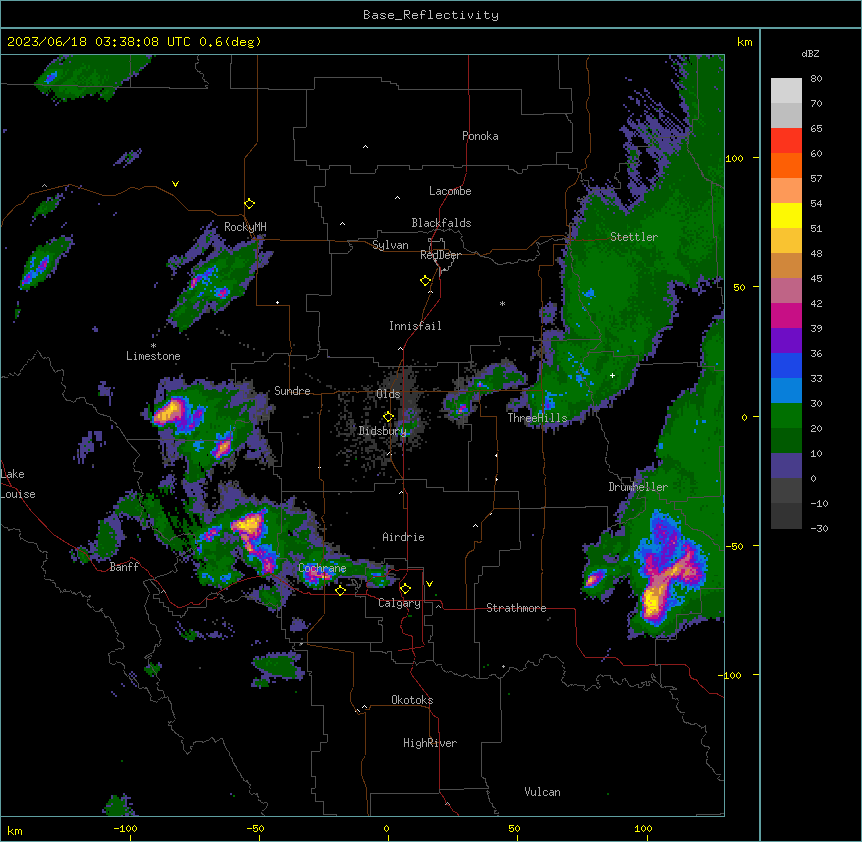The image size is (862, 842).
Task: Click the Cochrane city label
Action: click(322, 568)
